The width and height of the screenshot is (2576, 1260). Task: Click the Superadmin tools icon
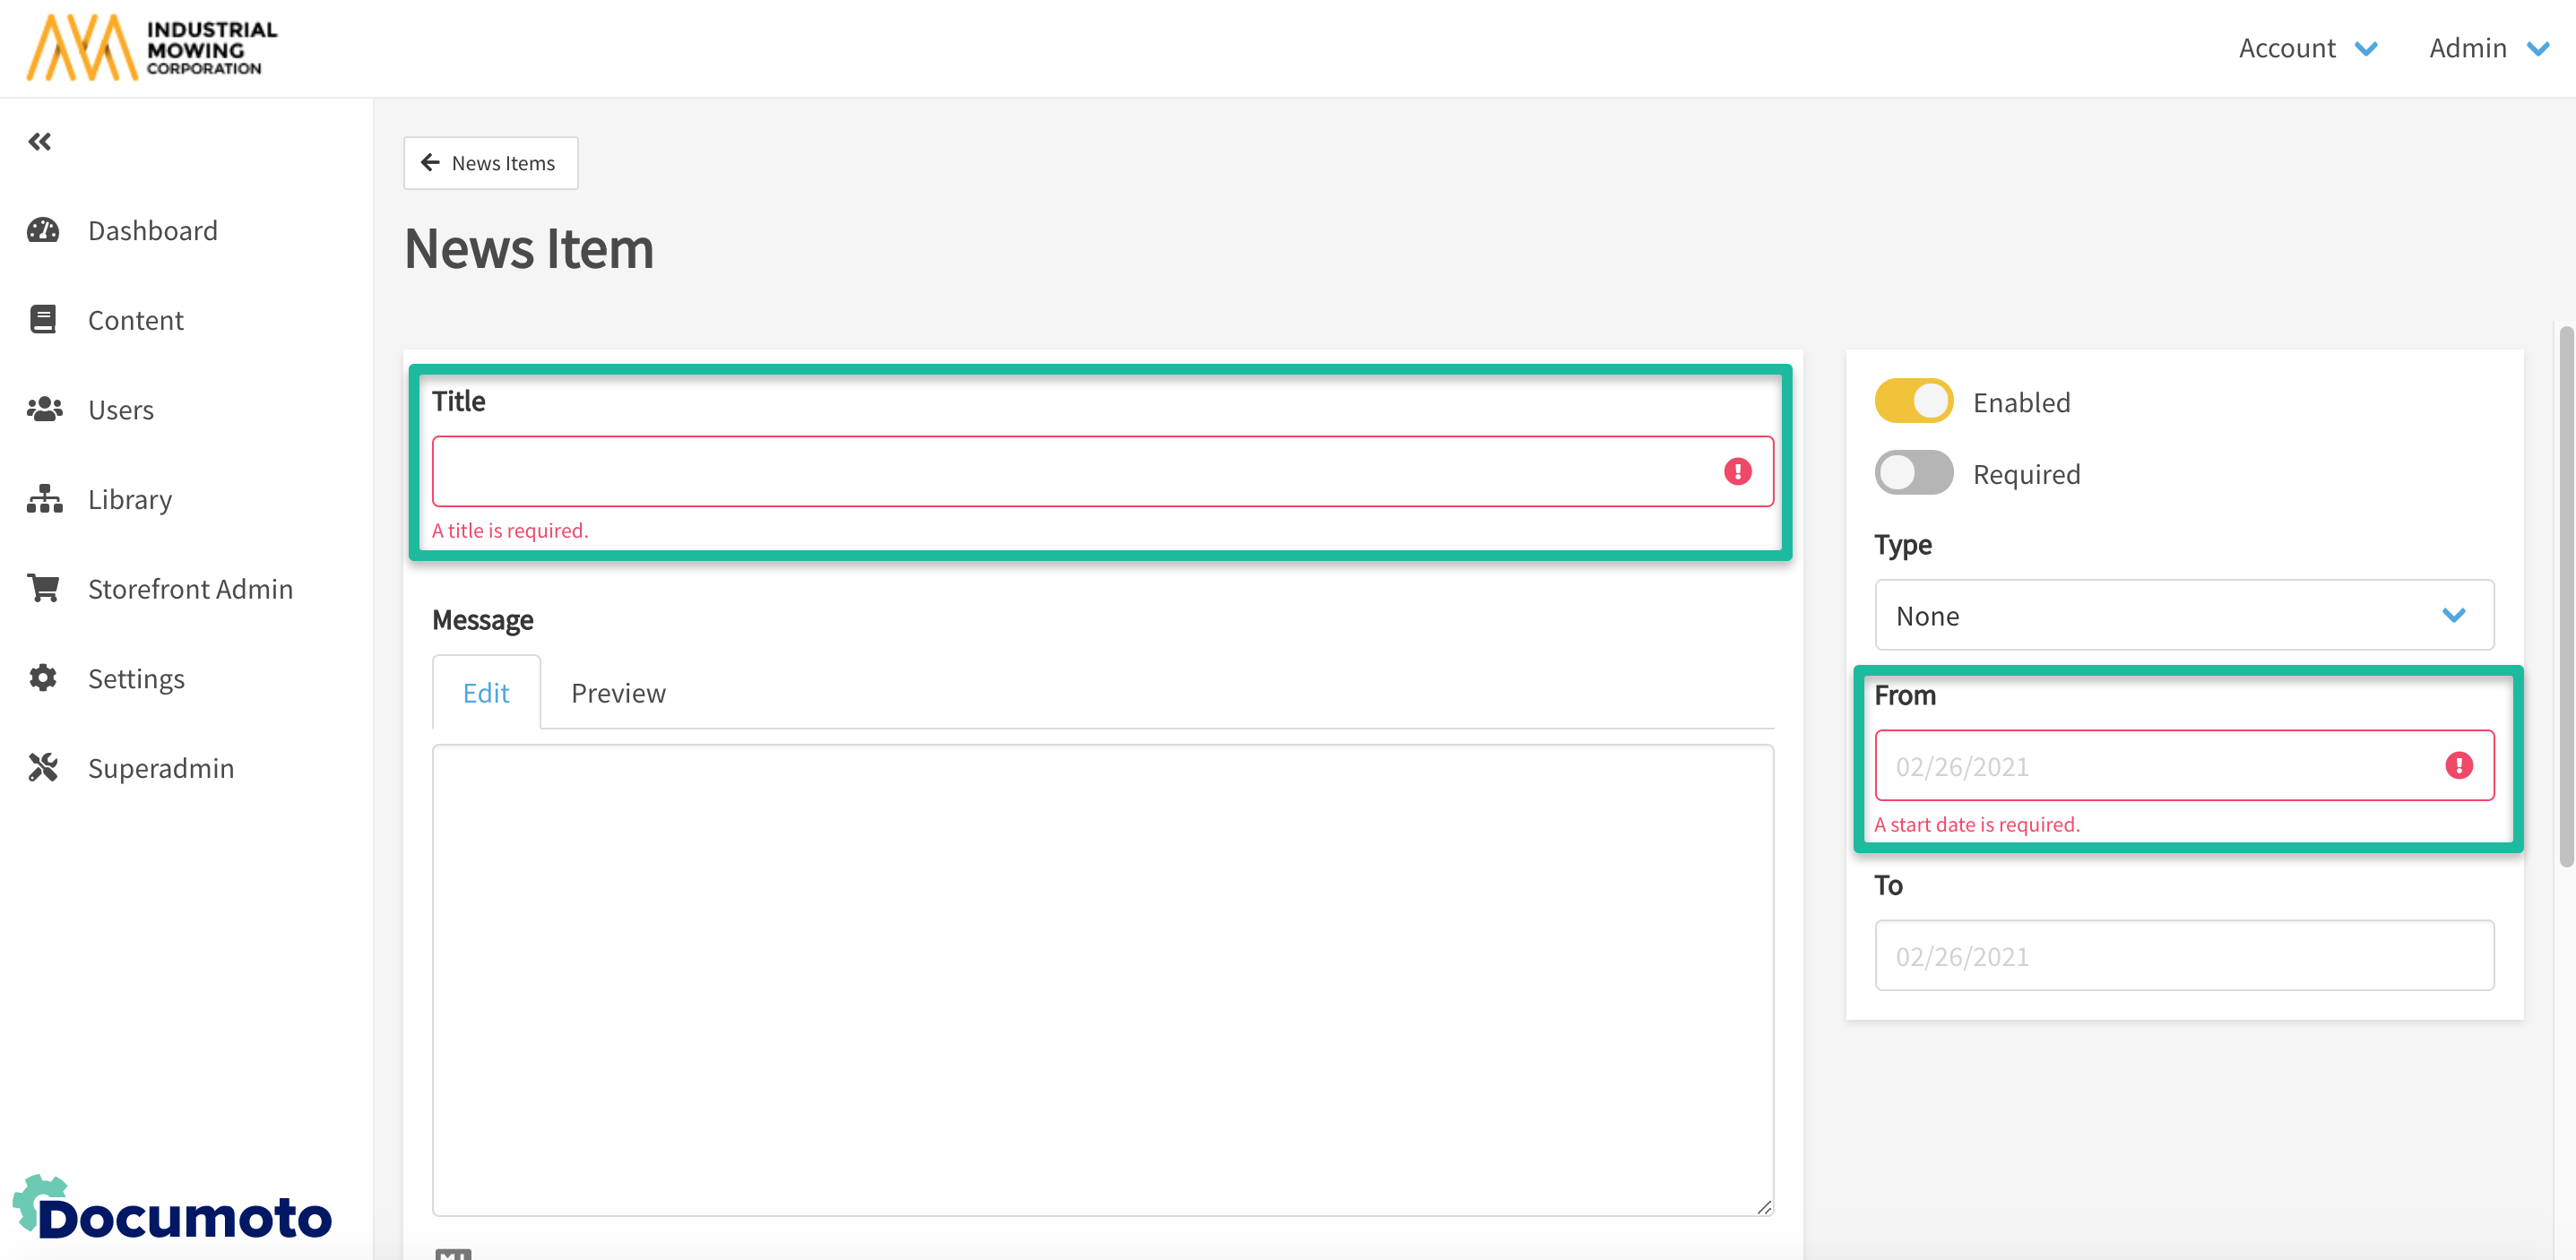[43, 768]
